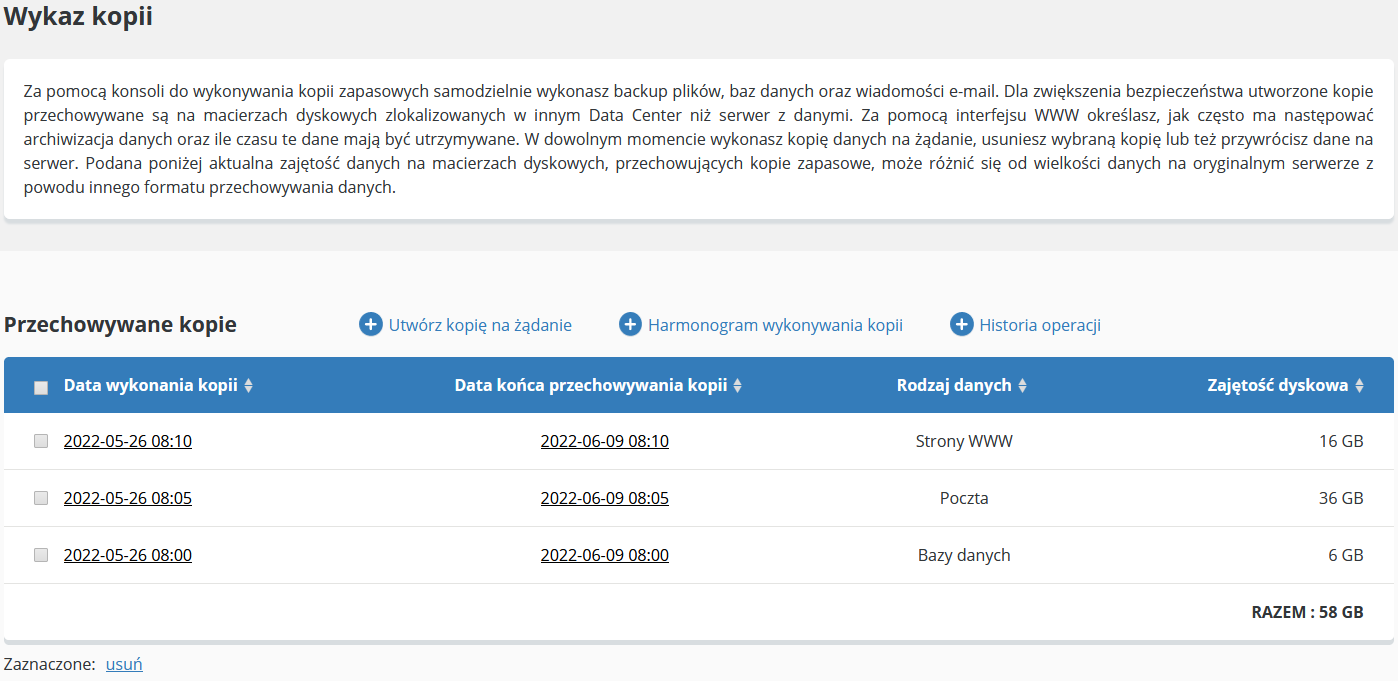Viewport: 1398px width, 681px height.
Task: Open backup dated 2022-05-26 08:10
Action: click(128, 441)
